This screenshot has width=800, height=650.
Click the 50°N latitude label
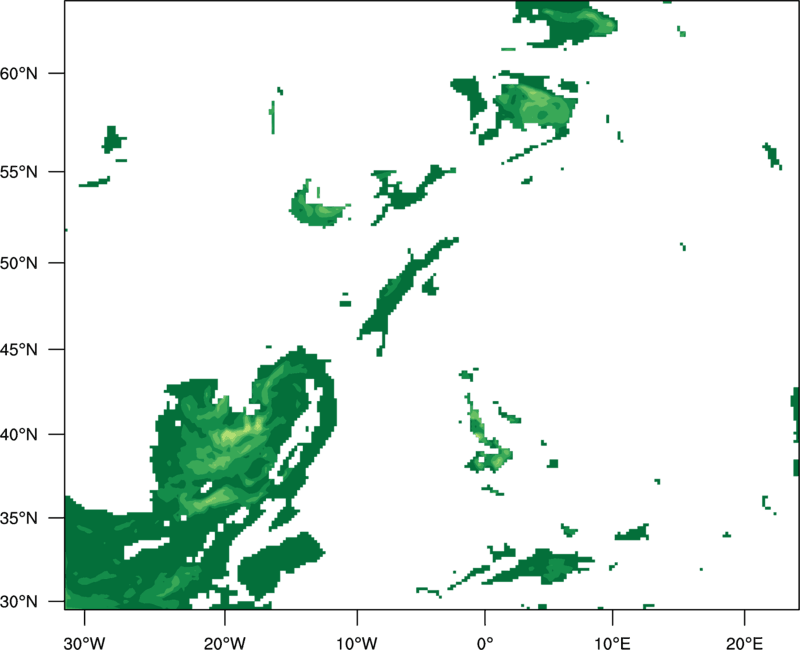tap(19, 263)
